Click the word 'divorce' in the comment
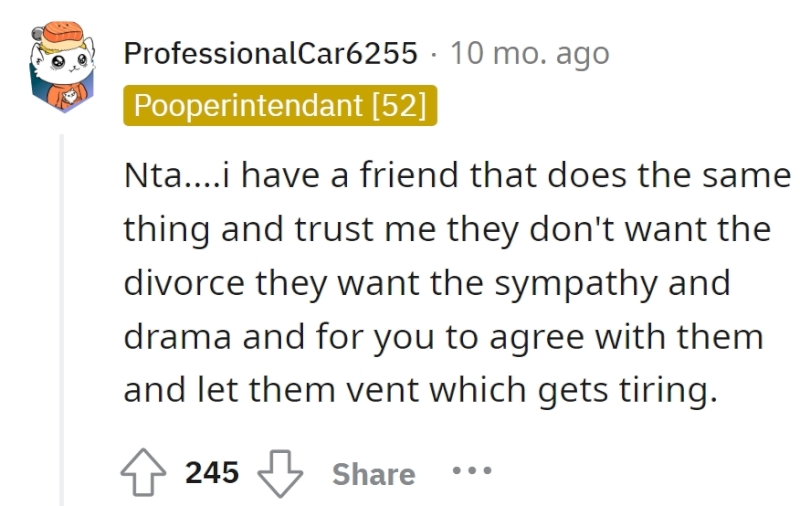The image size is (800, 506). [184, 283]
